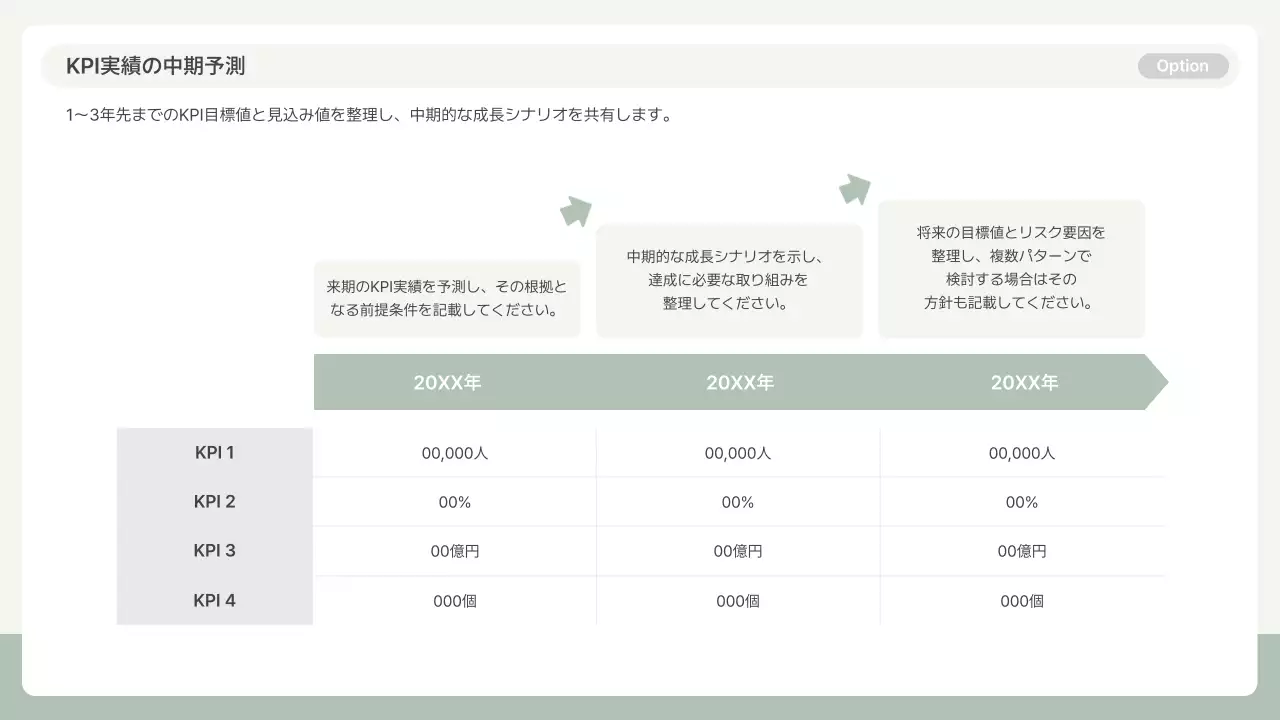Expand the first instruction text box
The image size is (1280, 720).
tap(447, 297)
